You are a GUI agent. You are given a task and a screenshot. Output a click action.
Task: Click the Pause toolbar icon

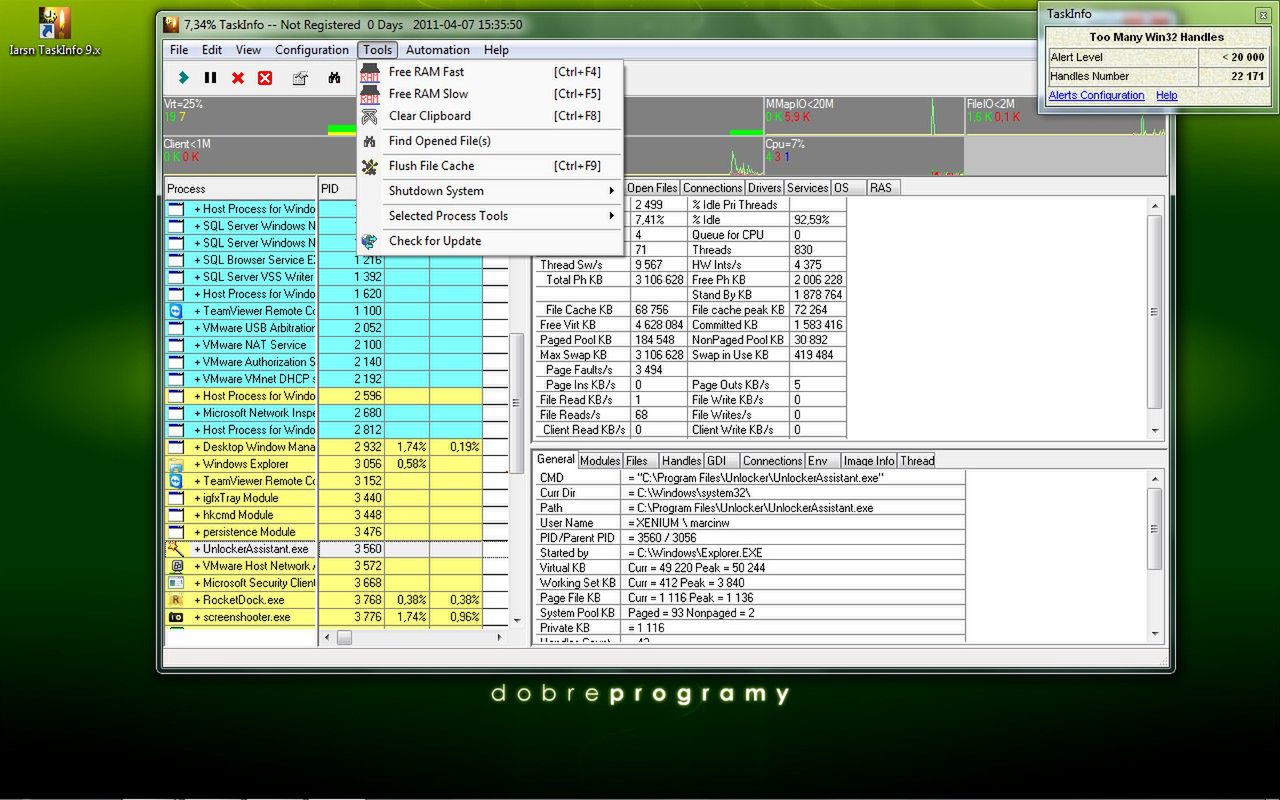coord(210,77)
